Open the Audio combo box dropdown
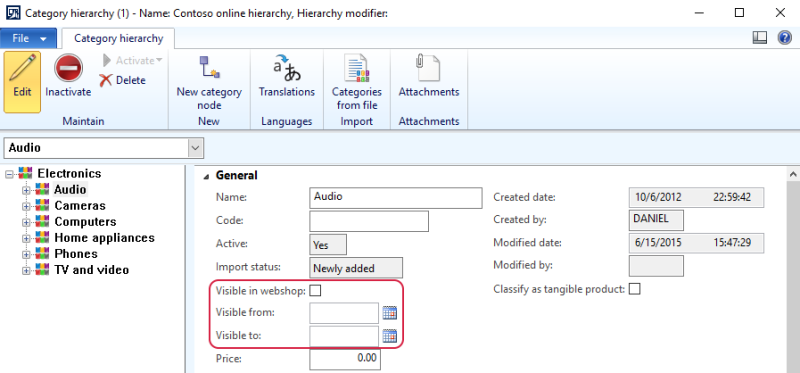The height and width of the screenshot is (373, 800). coord(195,148)
